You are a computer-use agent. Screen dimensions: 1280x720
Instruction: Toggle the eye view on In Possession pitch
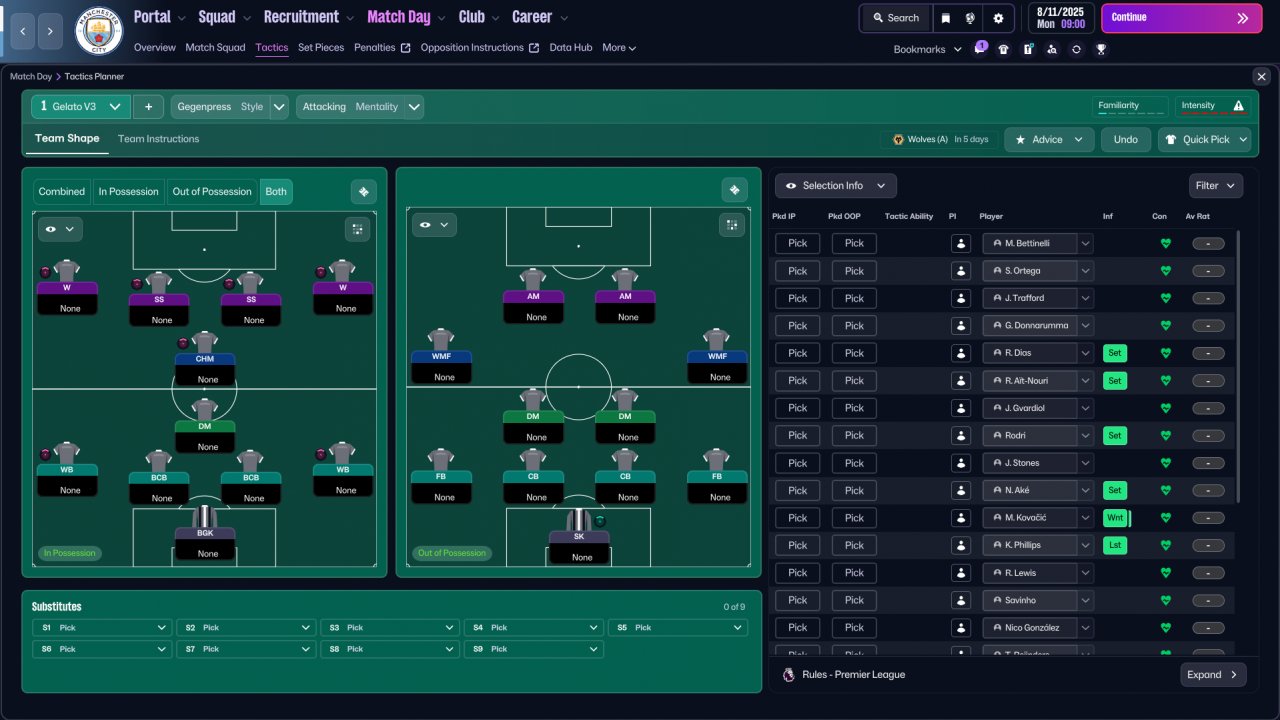(x=60, y=229)
